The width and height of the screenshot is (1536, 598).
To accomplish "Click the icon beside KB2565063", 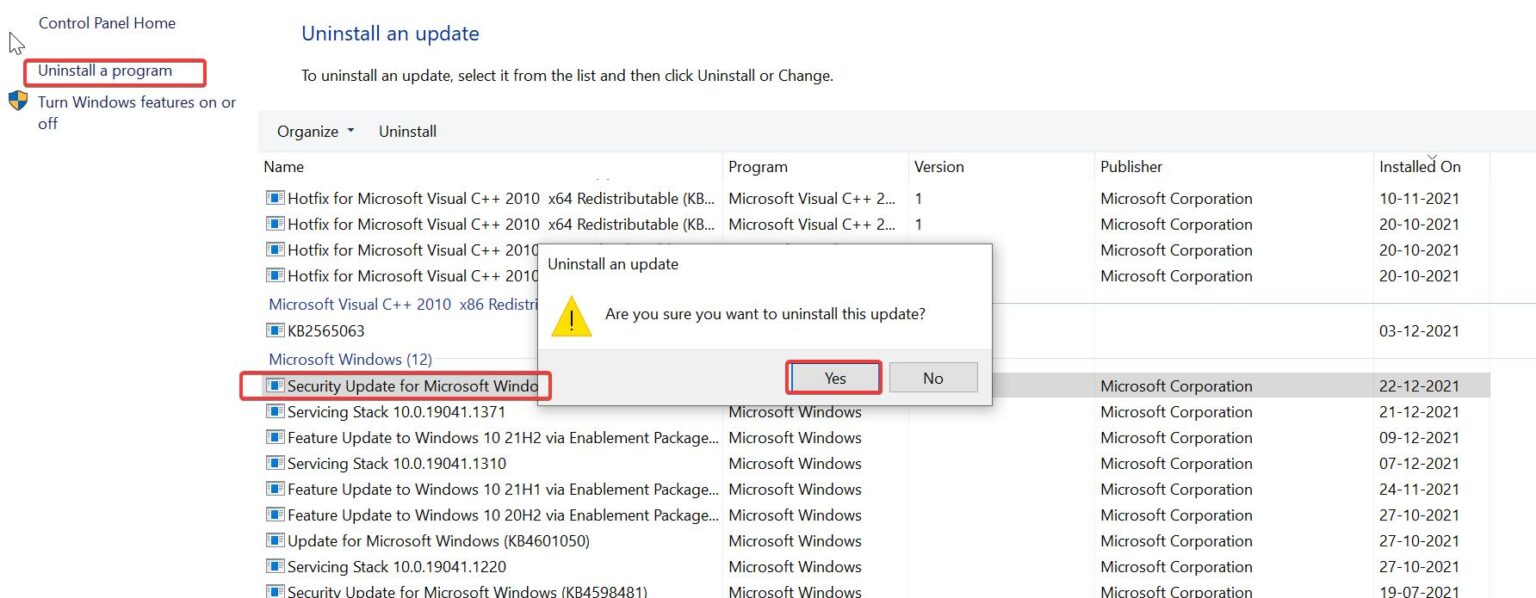I will [277, 330].
